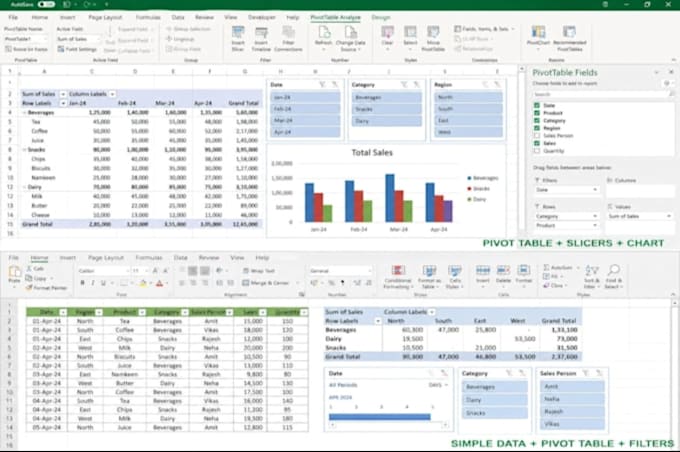Check the Quantity field checkbox
This screenshot has height=452, width=680.
point(537,151)
